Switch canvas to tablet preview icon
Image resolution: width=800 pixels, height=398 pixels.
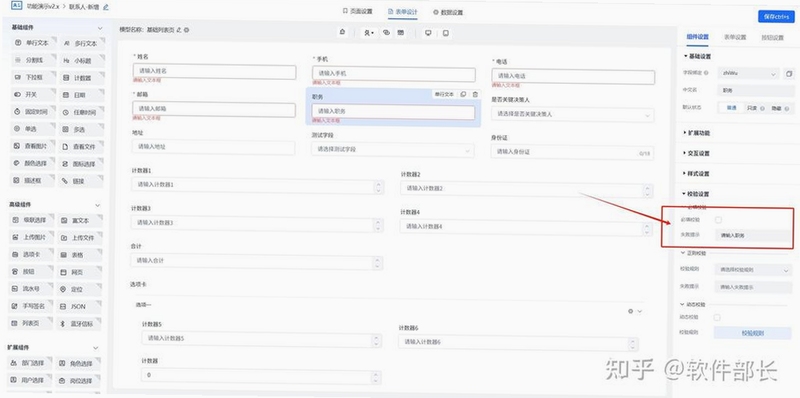[x=446, y=33]
